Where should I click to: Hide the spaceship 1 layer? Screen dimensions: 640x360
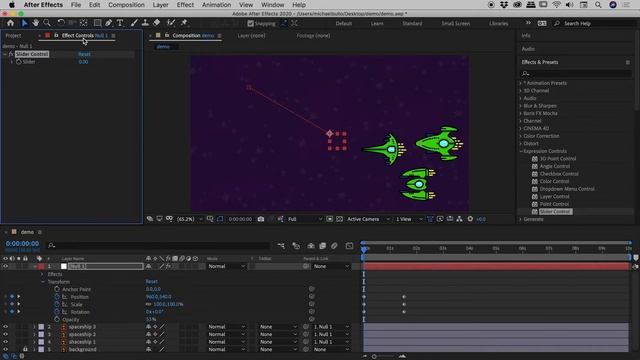point(5,342)
